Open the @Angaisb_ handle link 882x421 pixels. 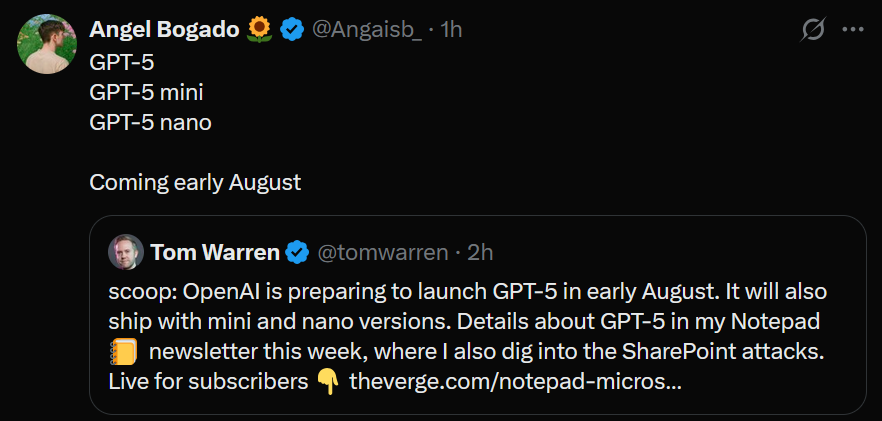tap(366, 30)
